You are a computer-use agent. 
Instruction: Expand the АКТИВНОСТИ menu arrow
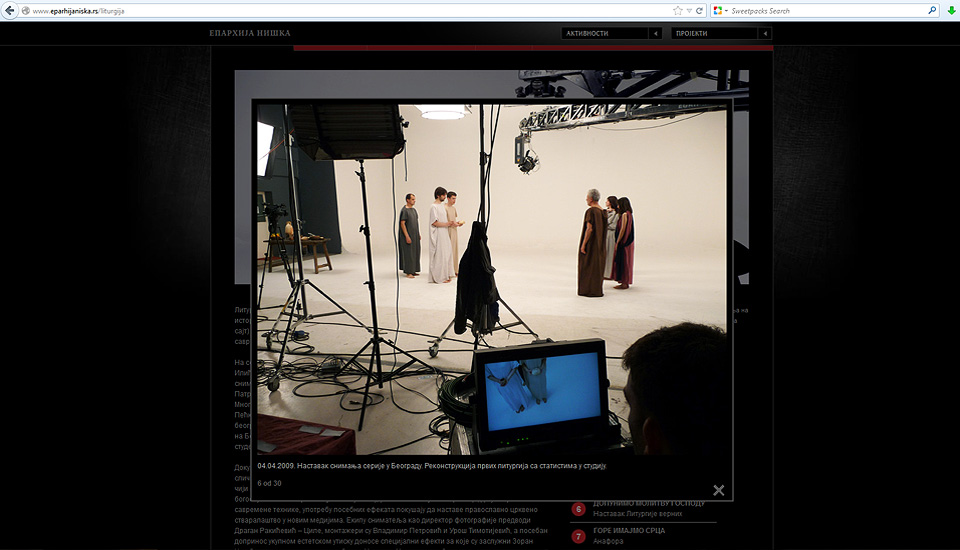point(656,33)
